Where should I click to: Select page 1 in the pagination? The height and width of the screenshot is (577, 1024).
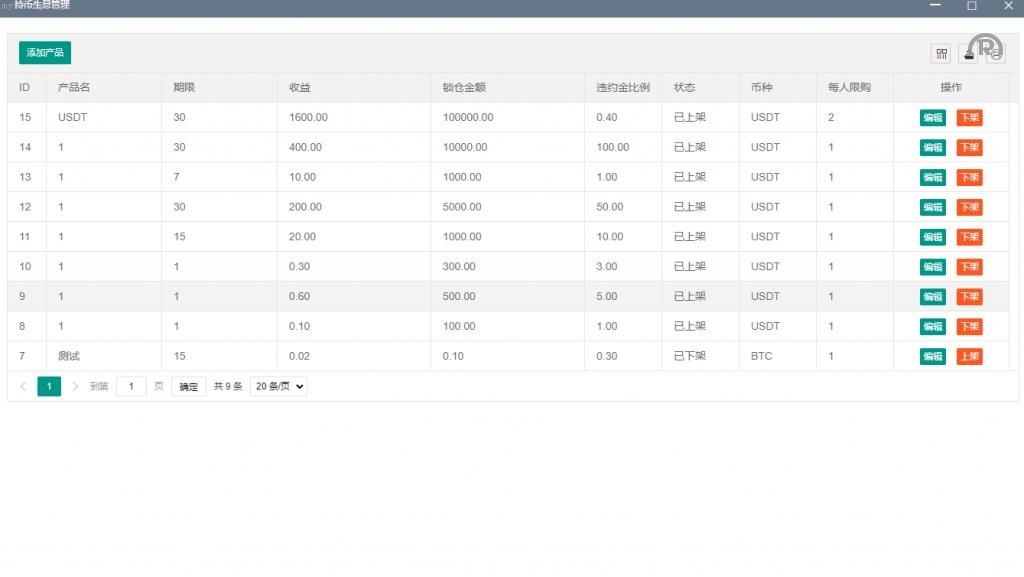coord(49,386)
